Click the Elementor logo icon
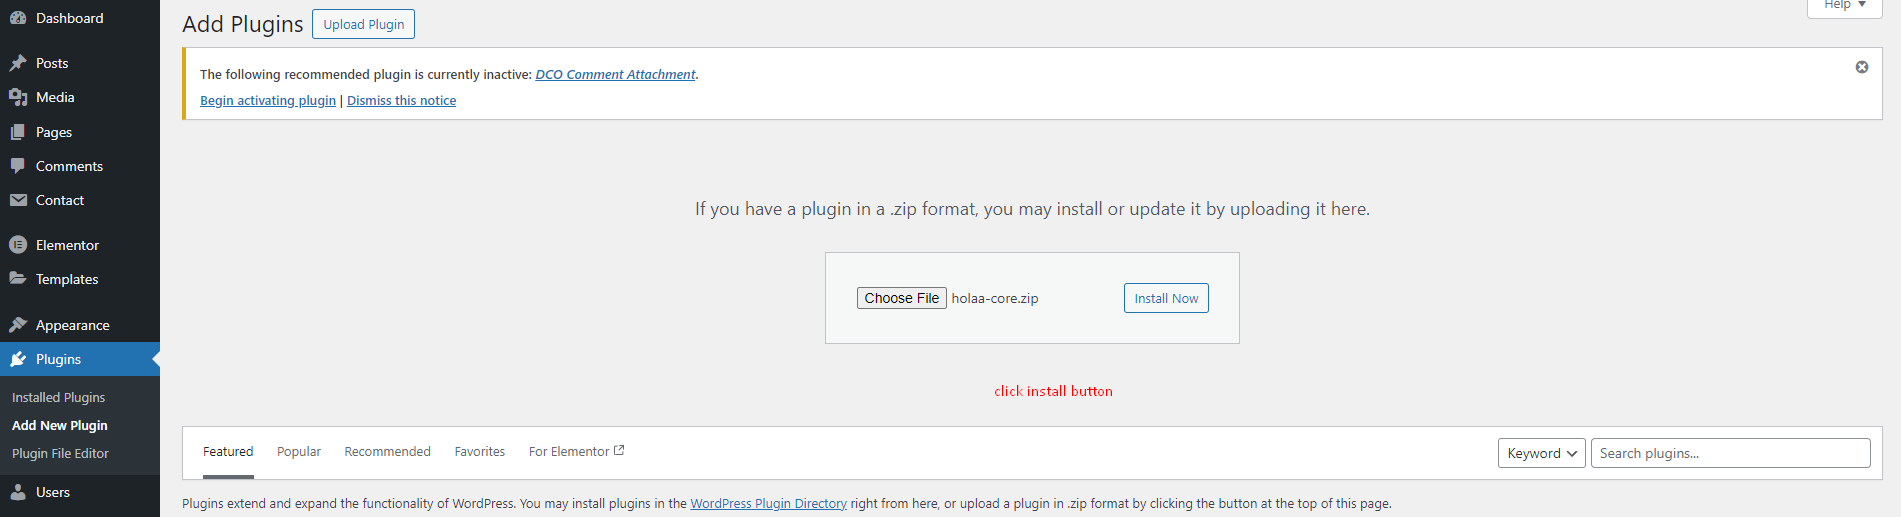The height and width of the screenshot is (517, 1901). (x=18, y=245)
